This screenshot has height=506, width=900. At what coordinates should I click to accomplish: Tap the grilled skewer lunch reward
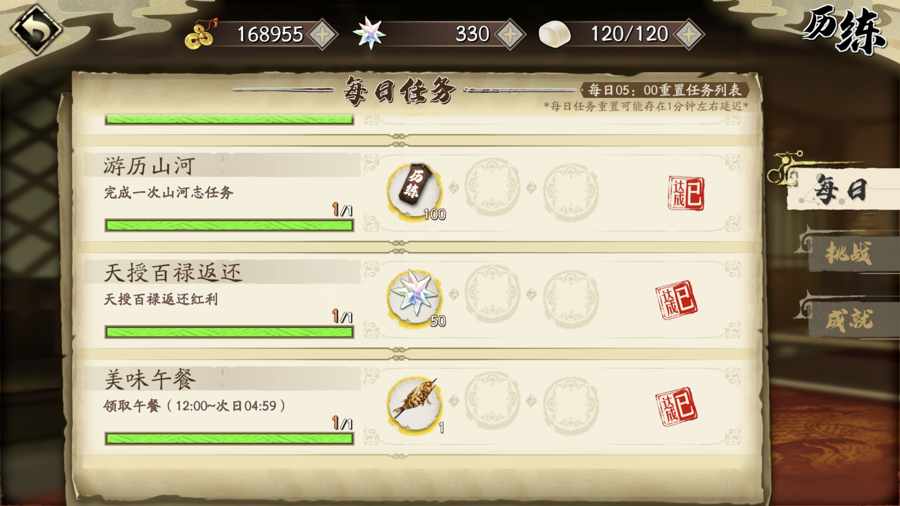[x=414, y=403]
